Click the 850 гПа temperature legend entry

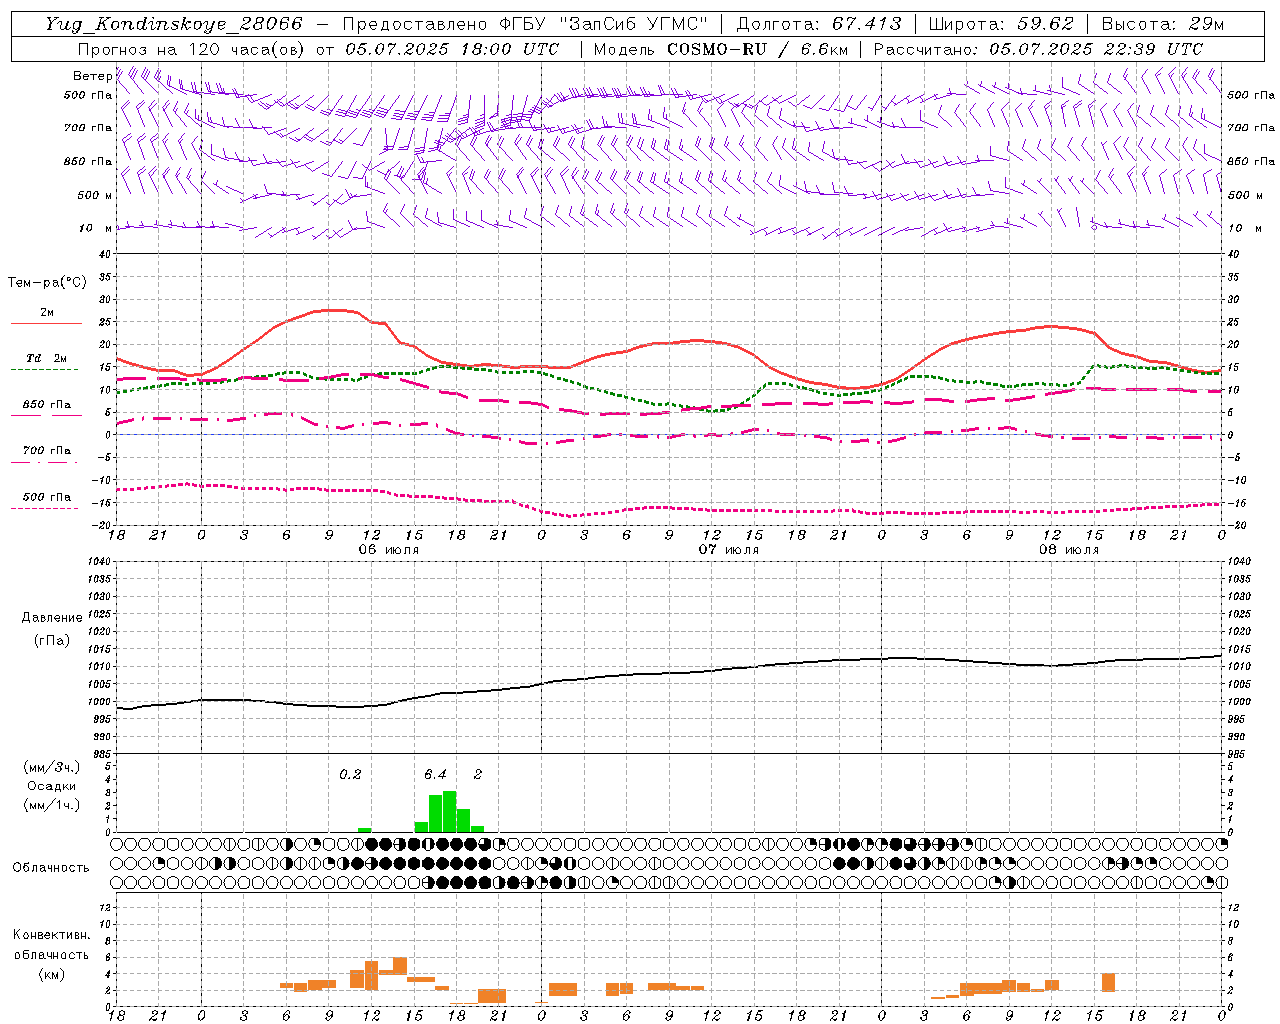[x=46, y=405]
